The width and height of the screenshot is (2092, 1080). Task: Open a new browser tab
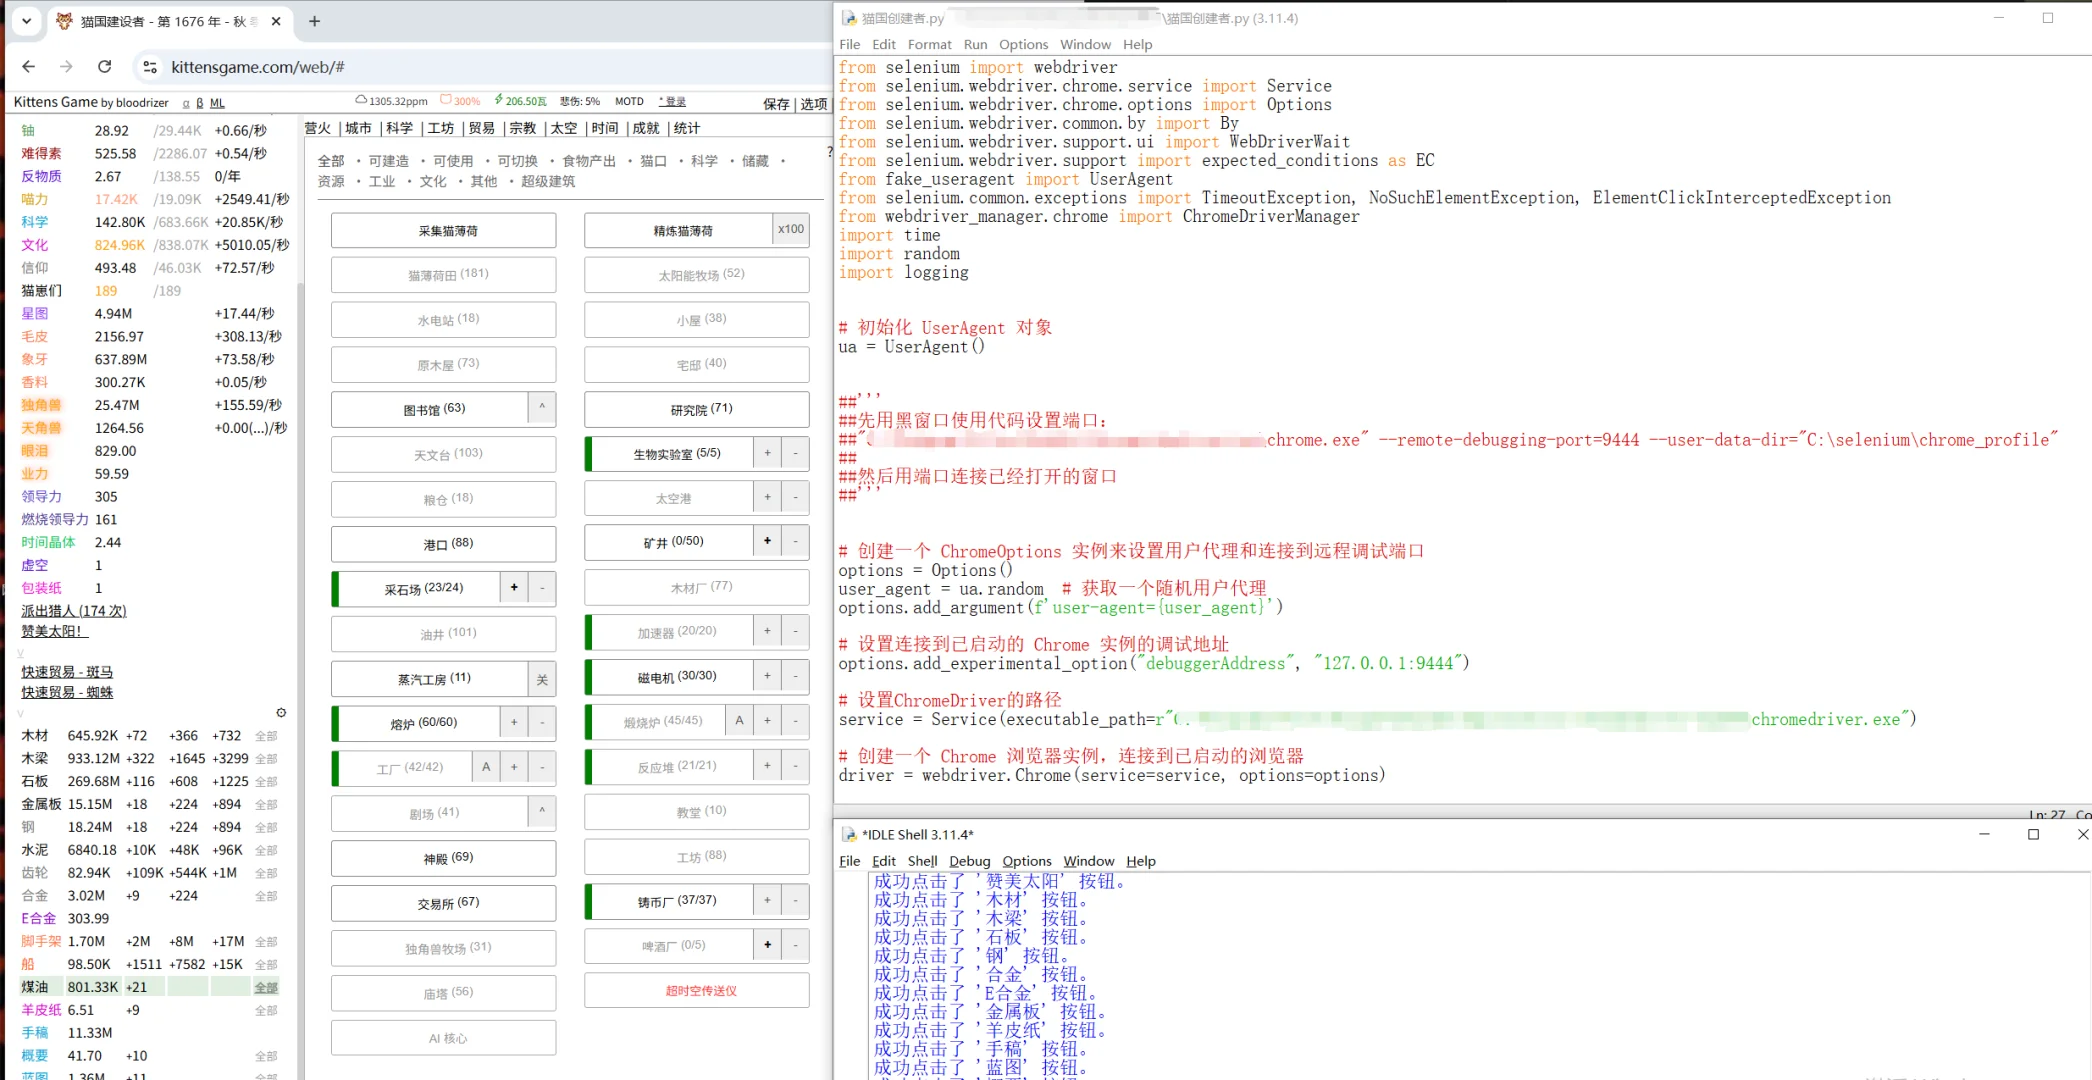314,21
